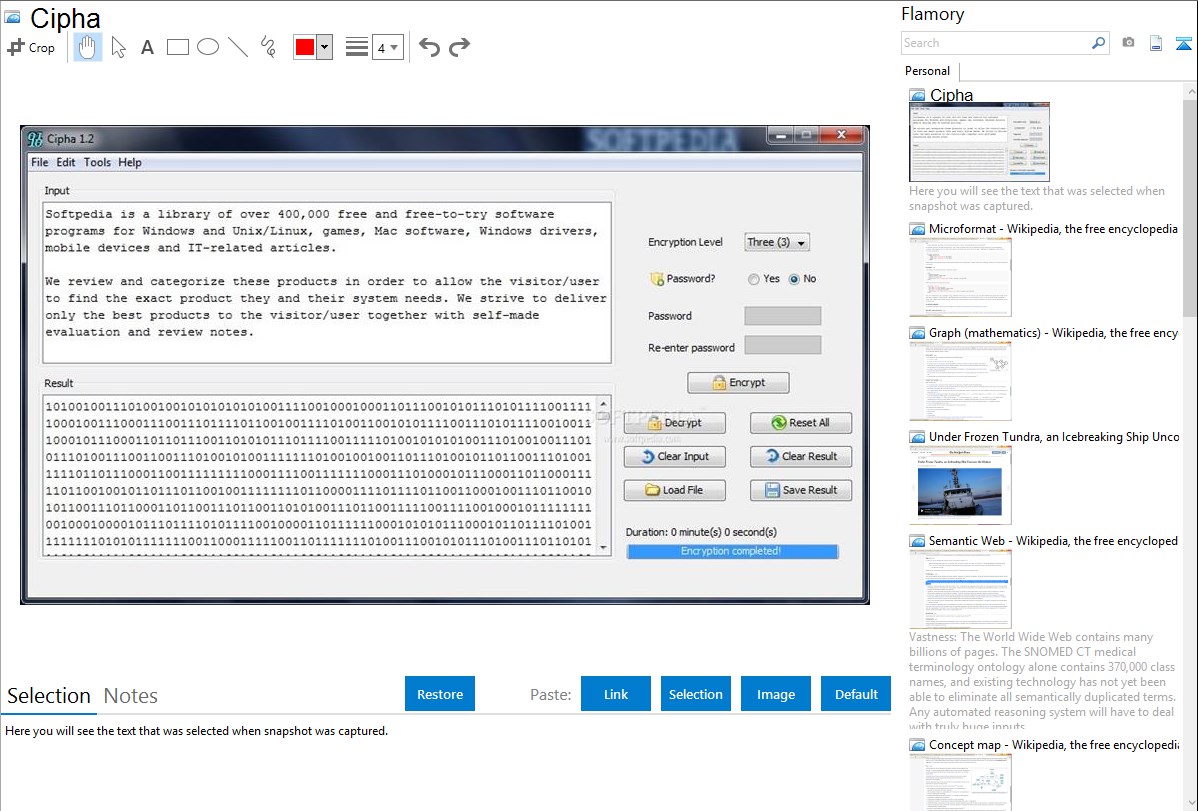The height and width of the screenshot is (811, 1198).
Task: Activate the hand pan tool
Action: coord(88,47)
